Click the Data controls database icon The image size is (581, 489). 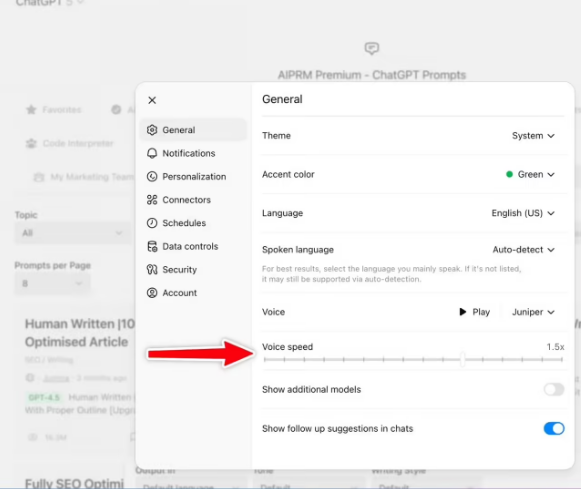[152, 246]
